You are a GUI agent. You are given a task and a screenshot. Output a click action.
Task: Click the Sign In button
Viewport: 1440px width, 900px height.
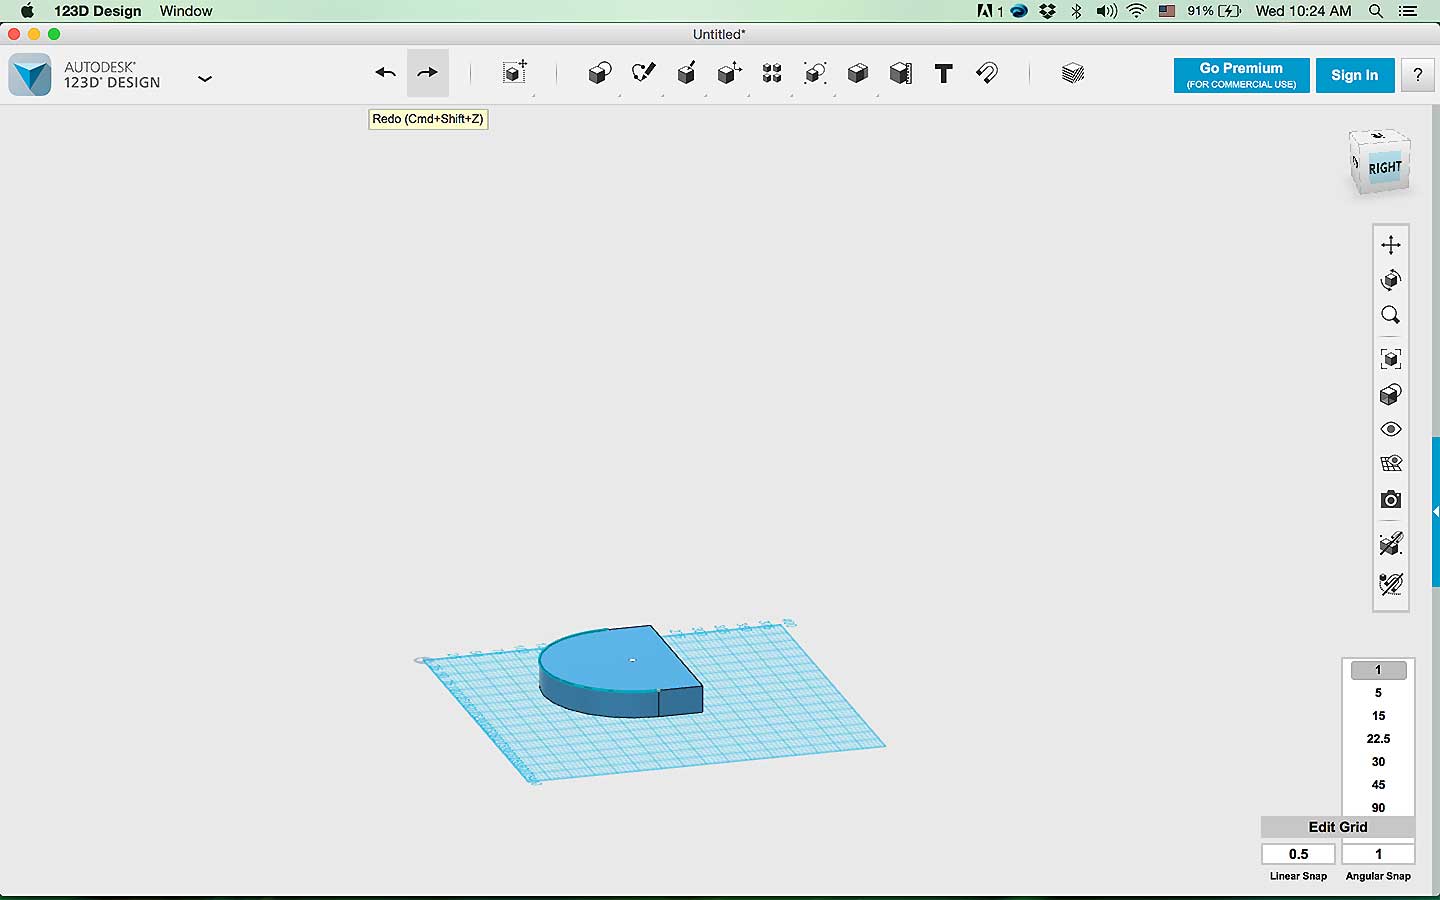point(1354,75)
